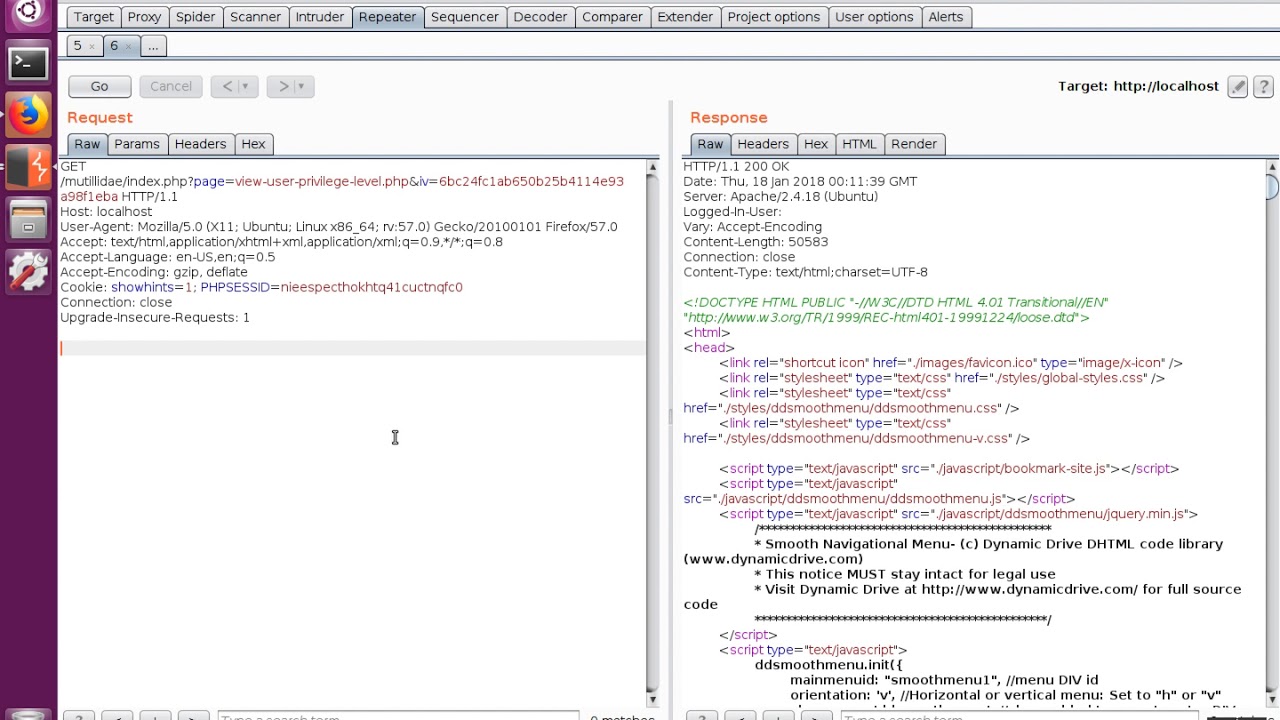Go to the Scanner tab
This screenshot has width=1280, height=720.
[x=255, y=17]
